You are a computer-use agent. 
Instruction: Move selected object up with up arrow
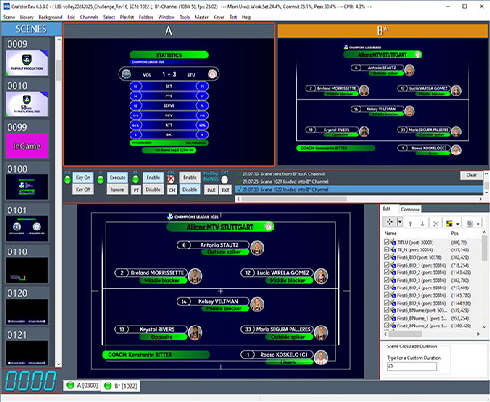pyautogui.click(x=410, y=224)
